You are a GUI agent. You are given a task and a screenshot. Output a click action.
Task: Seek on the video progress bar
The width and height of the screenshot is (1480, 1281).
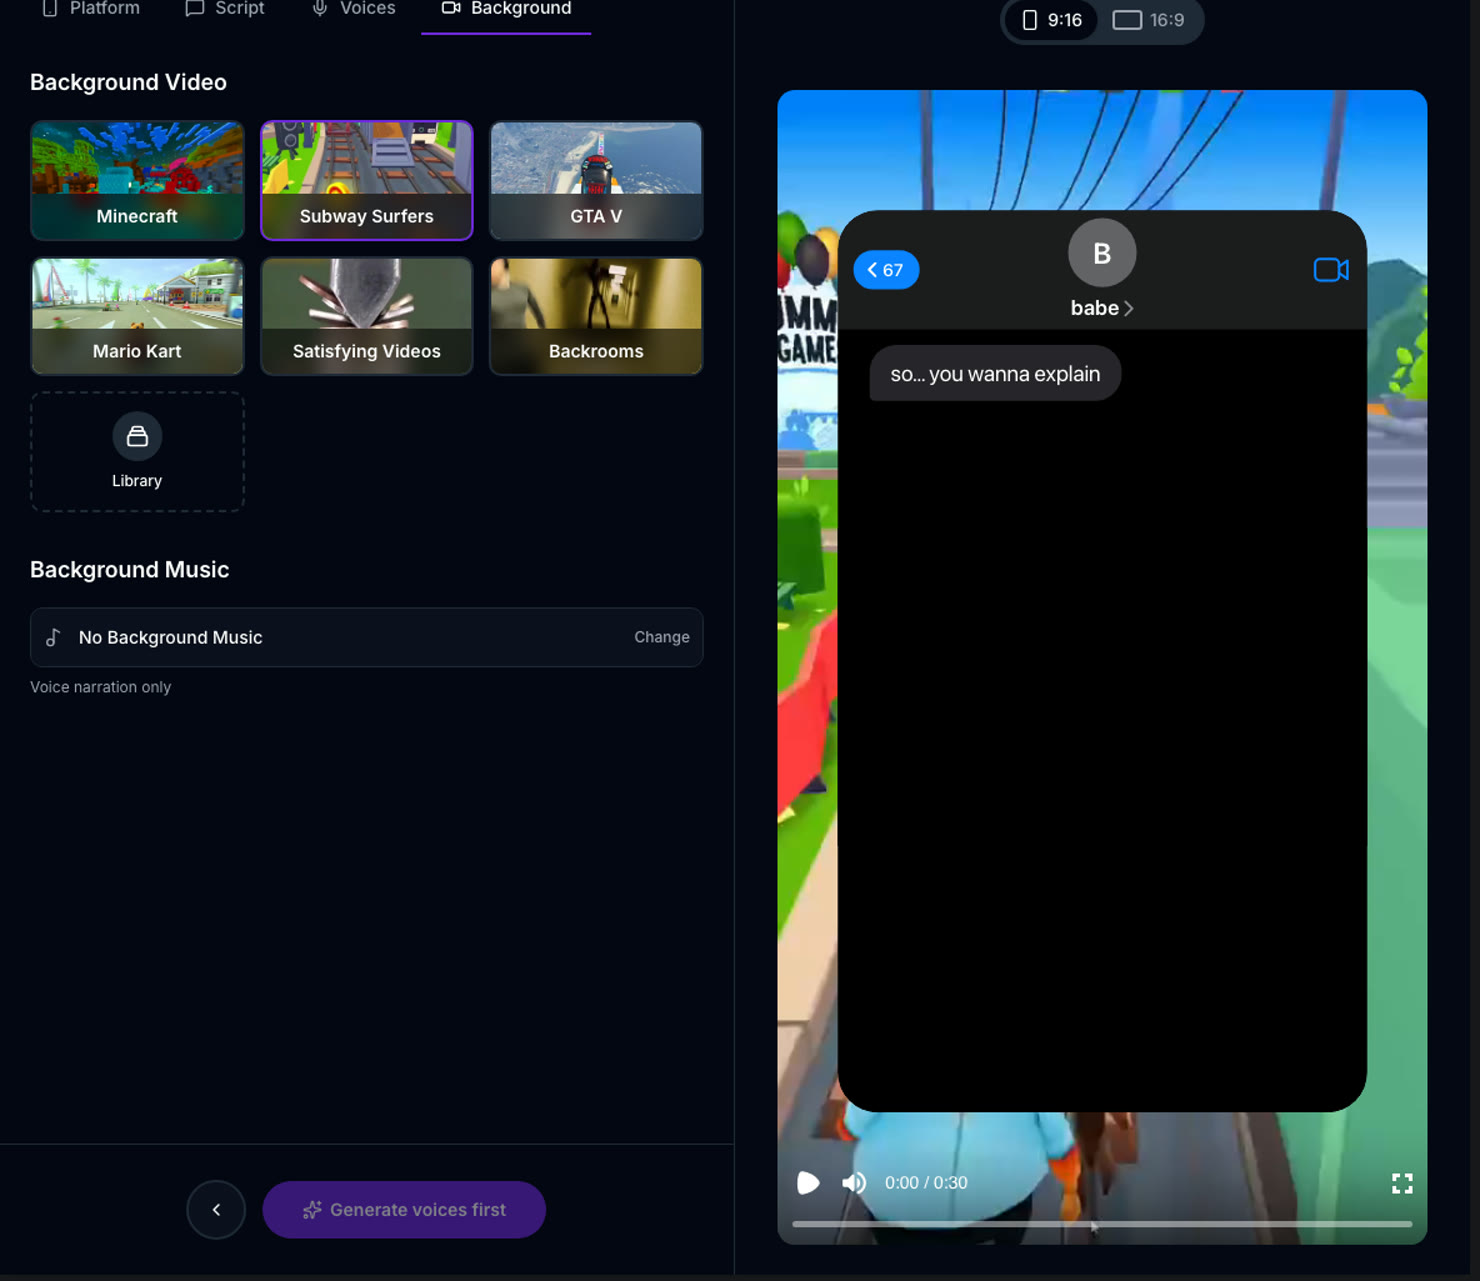coord(1102,1223)
